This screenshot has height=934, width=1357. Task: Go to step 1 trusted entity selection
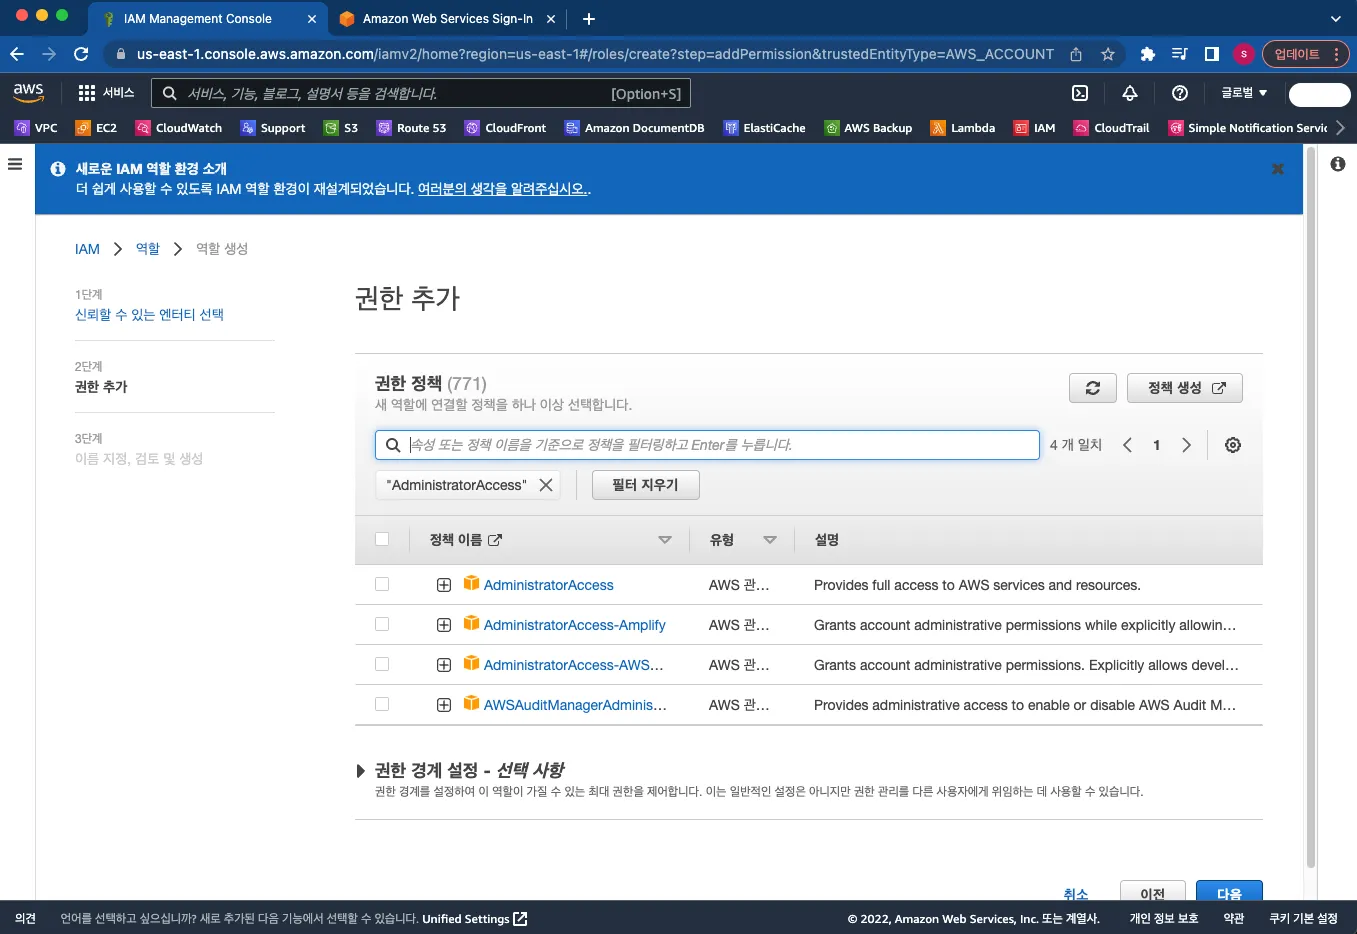pyautogui.click(x=149, y=314)
